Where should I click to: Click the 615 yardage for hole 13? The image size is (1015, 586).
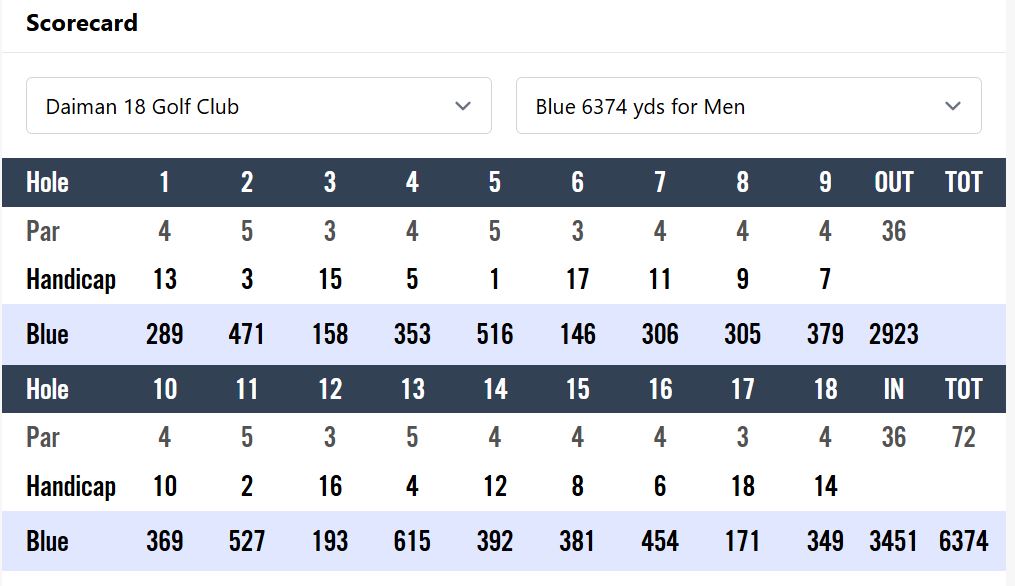(412, 541)
